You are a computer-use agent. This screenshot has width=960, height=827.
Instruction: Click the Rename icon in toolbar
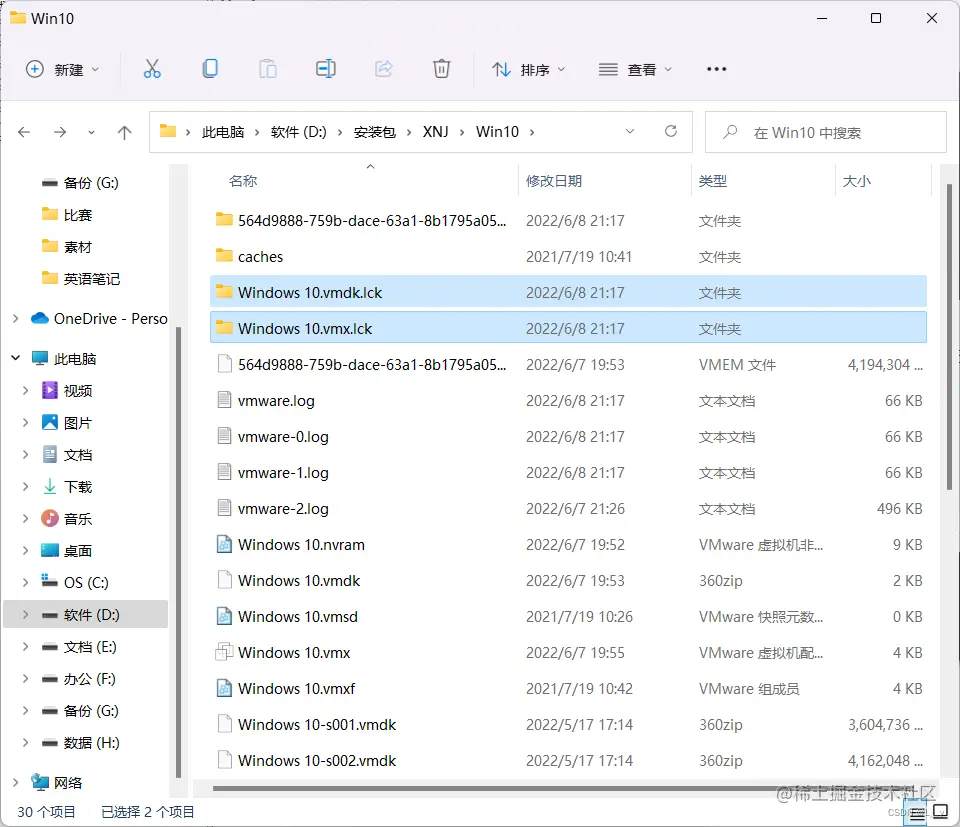[326, 69]
